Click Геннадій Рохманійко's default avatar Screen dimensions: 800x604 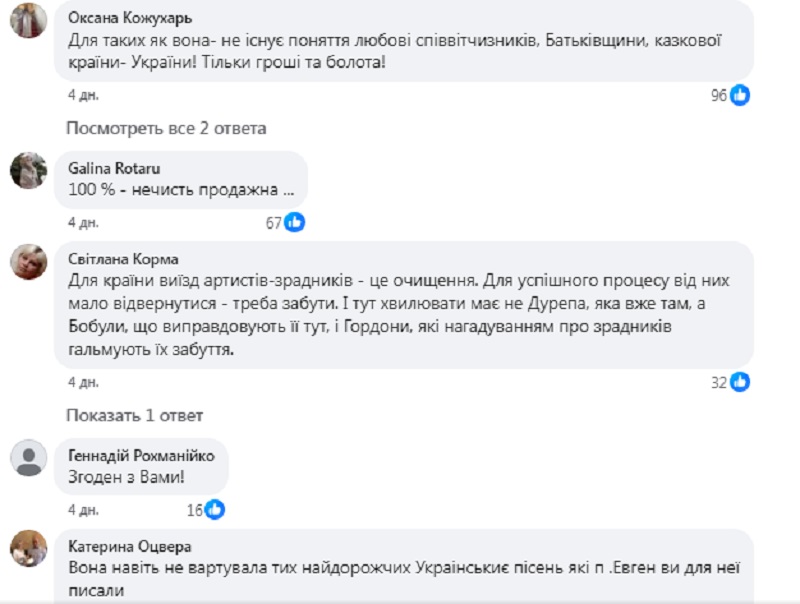[28, 459]
